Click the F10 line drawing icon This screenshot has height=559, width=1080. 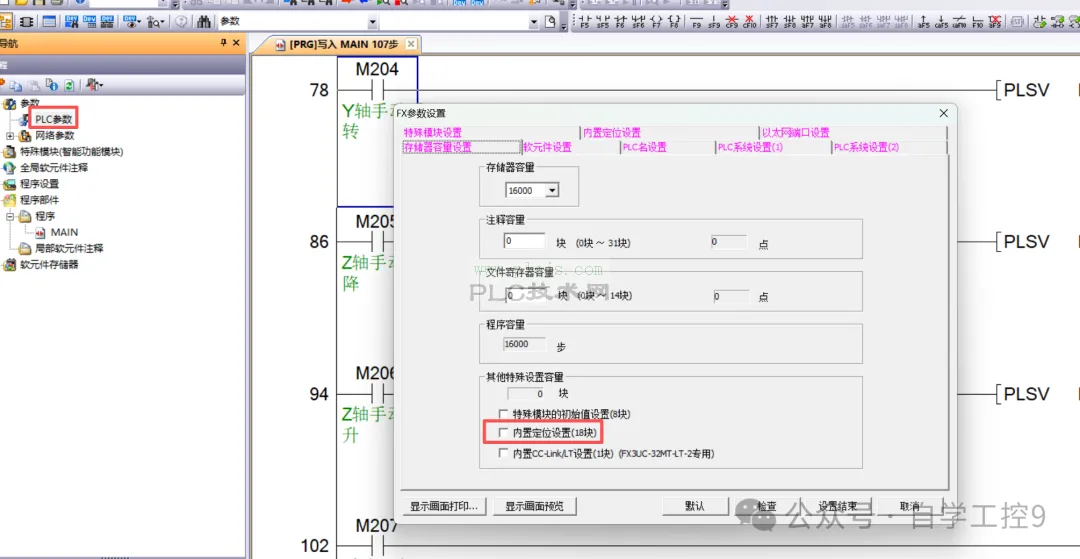(977, 21)
